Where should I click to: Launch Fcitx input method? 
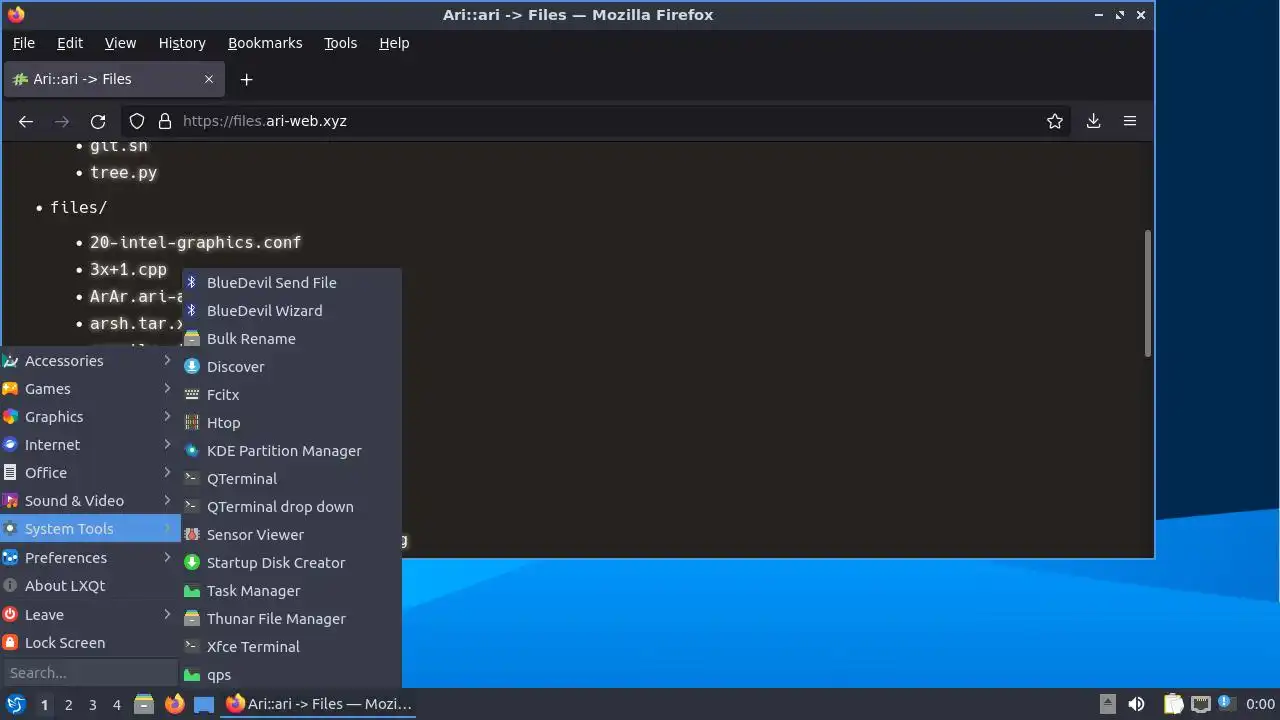[x=291, y=395]
